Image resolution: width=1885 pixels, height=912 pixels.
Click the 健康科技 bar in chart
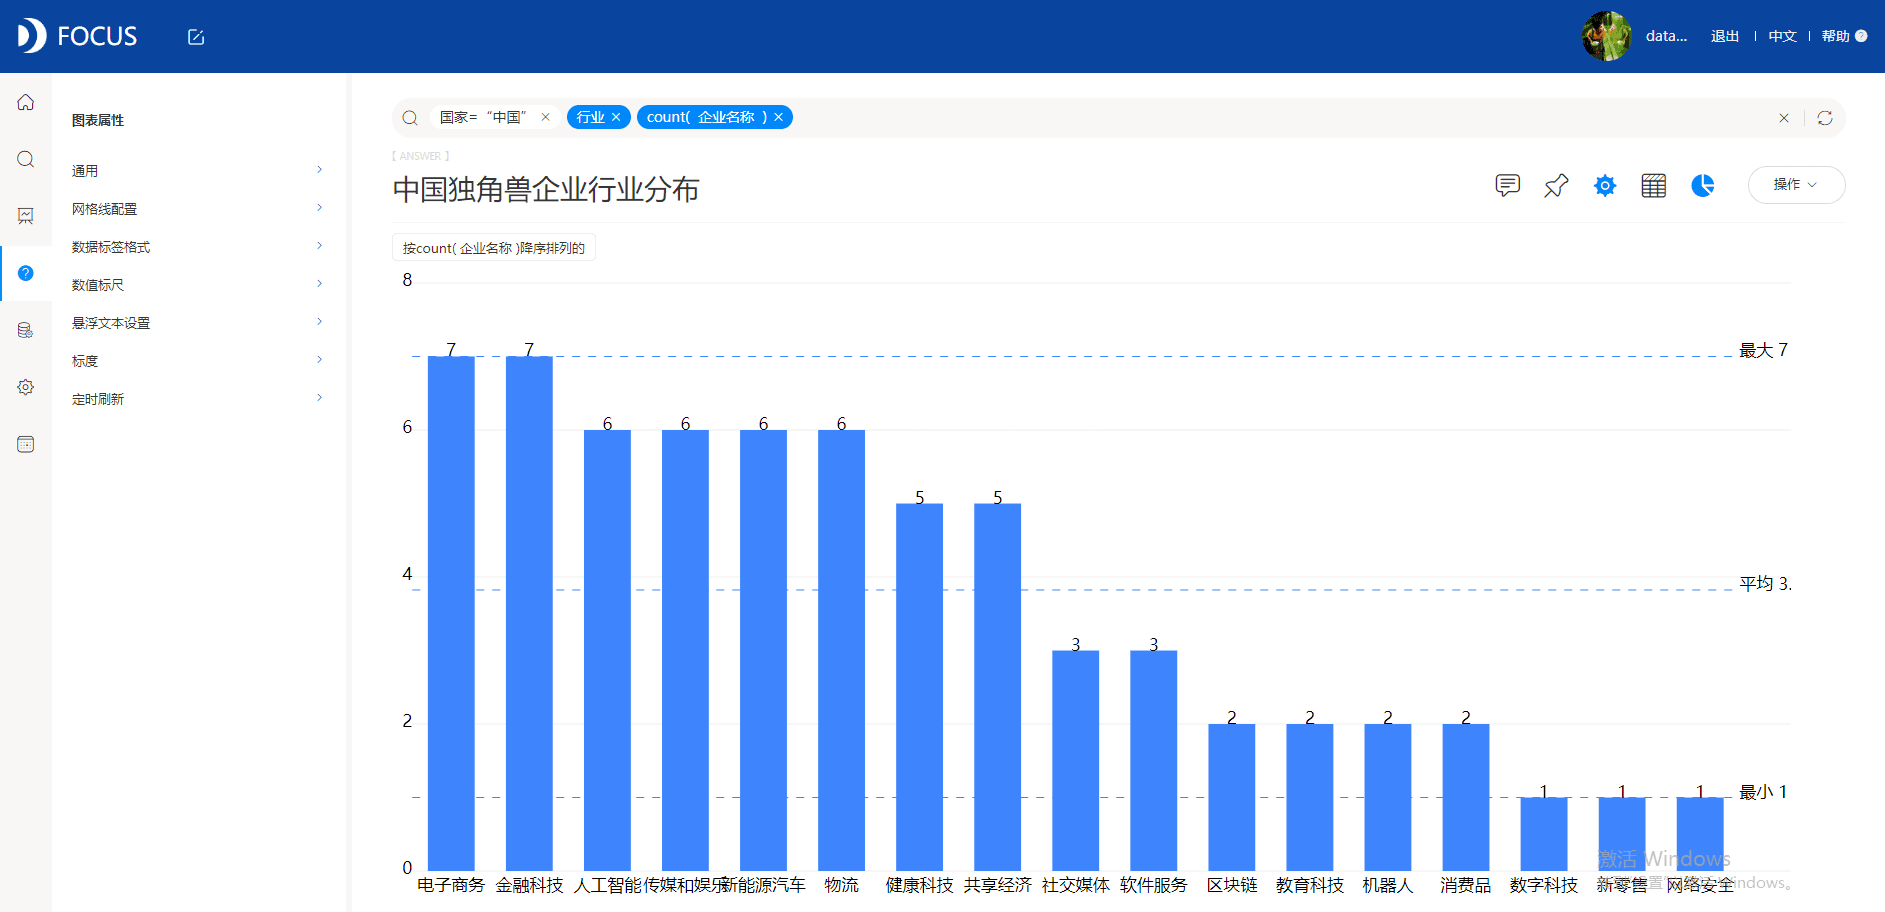point(919,687)
